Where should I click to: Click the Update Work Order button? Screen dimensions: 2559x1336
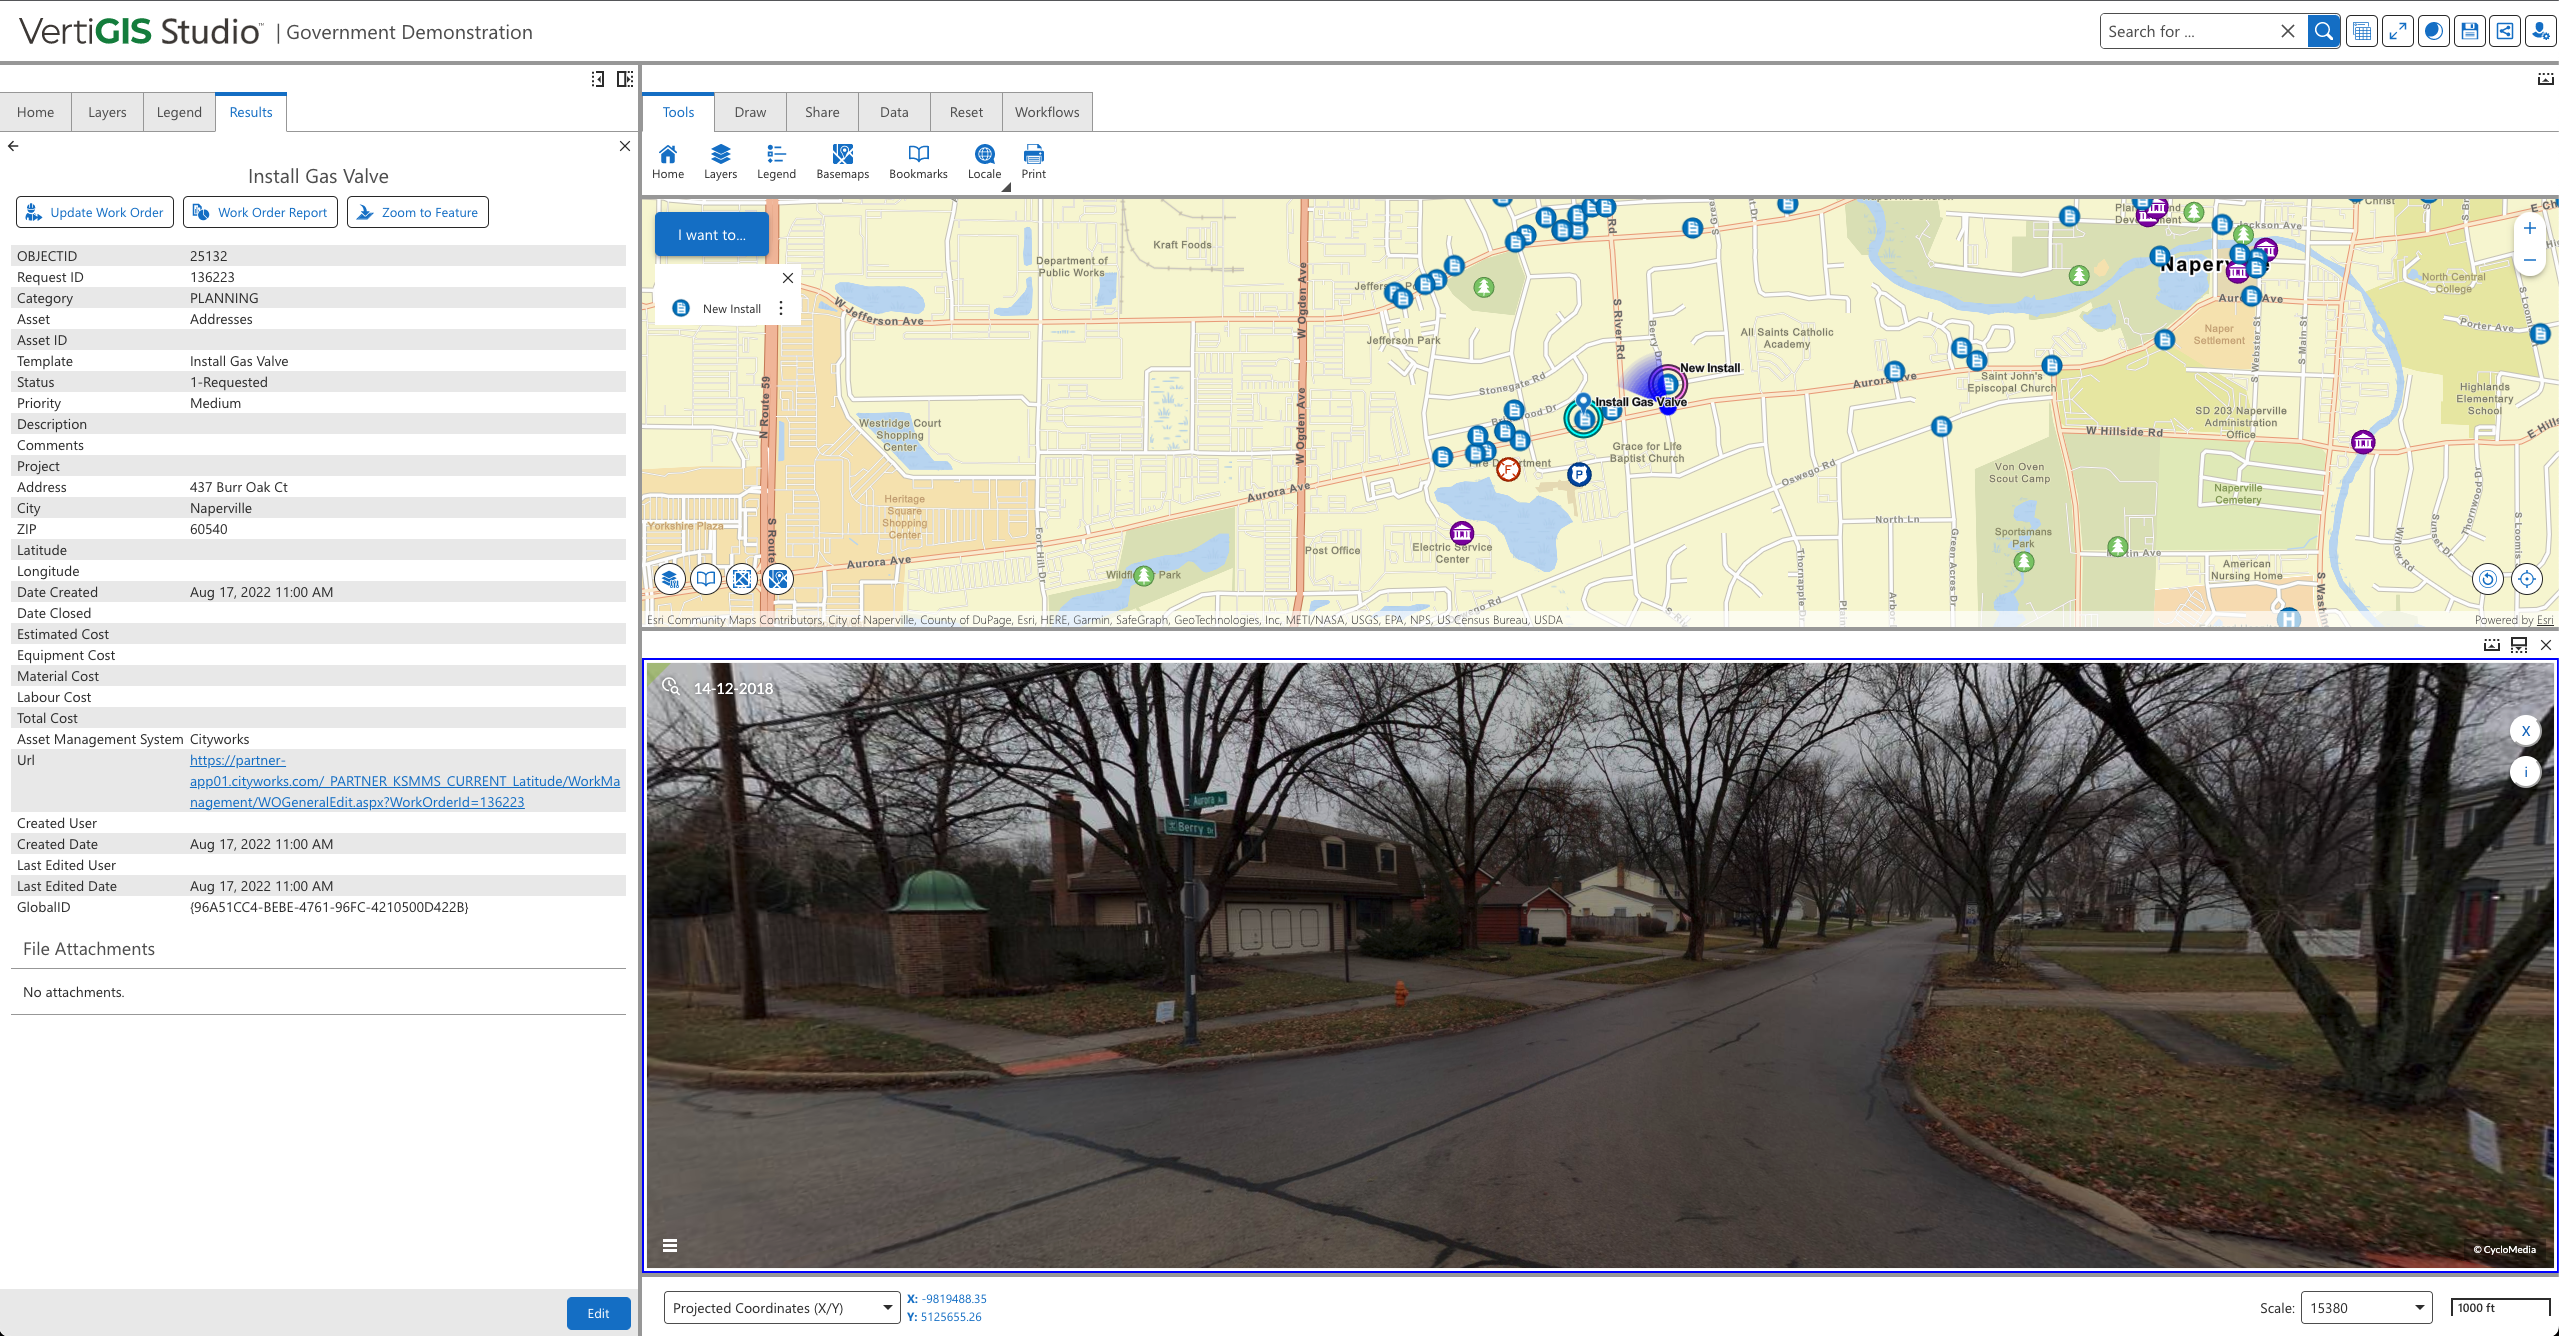point(95,212)
